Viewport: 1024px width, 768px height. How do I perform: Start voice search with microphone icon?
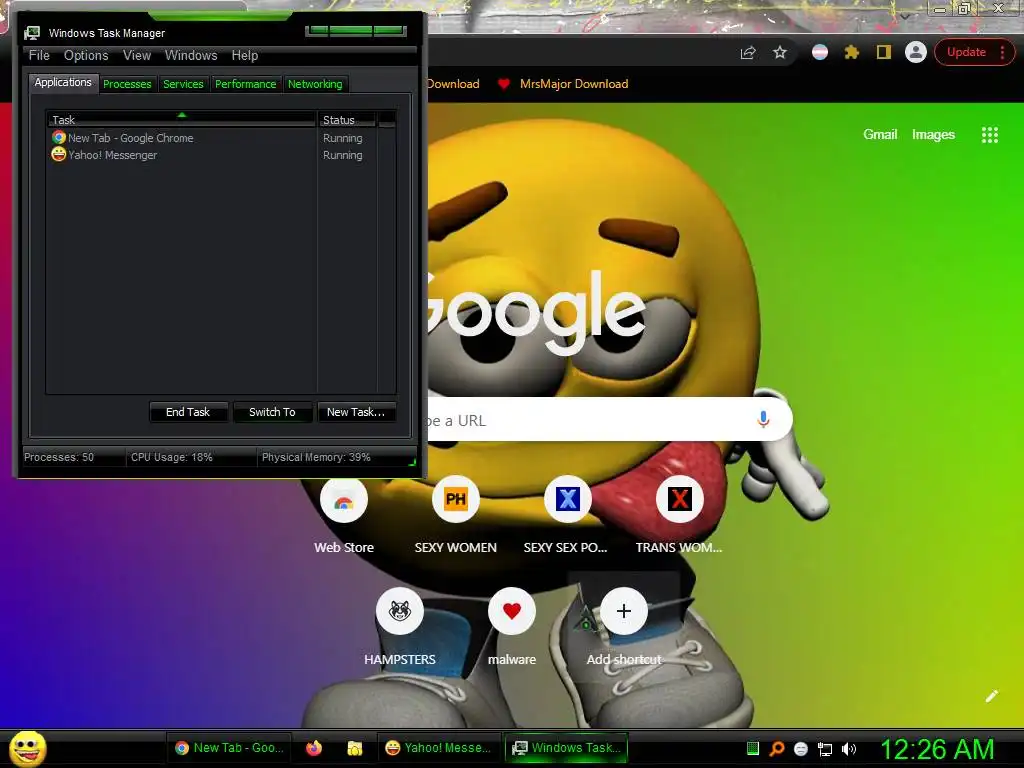coord(763,419)
